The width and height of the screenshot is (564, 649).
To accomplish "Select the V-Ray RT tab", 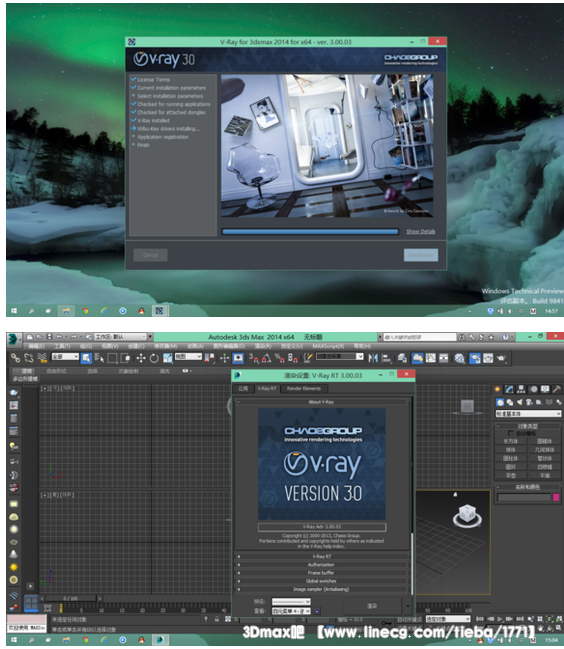I will pos(266,388).
